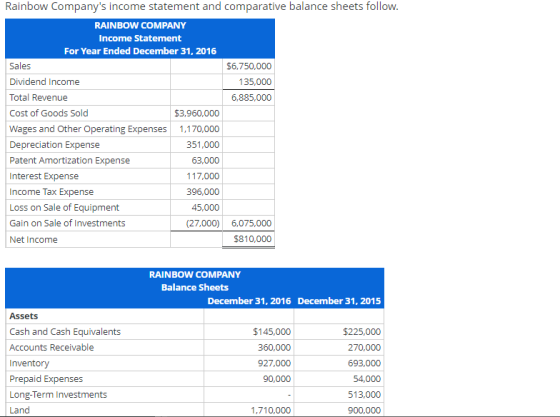Click the patent amortization value 63,000
The image size is (560, 417).
pyautogui.click(x=205, y=160)
